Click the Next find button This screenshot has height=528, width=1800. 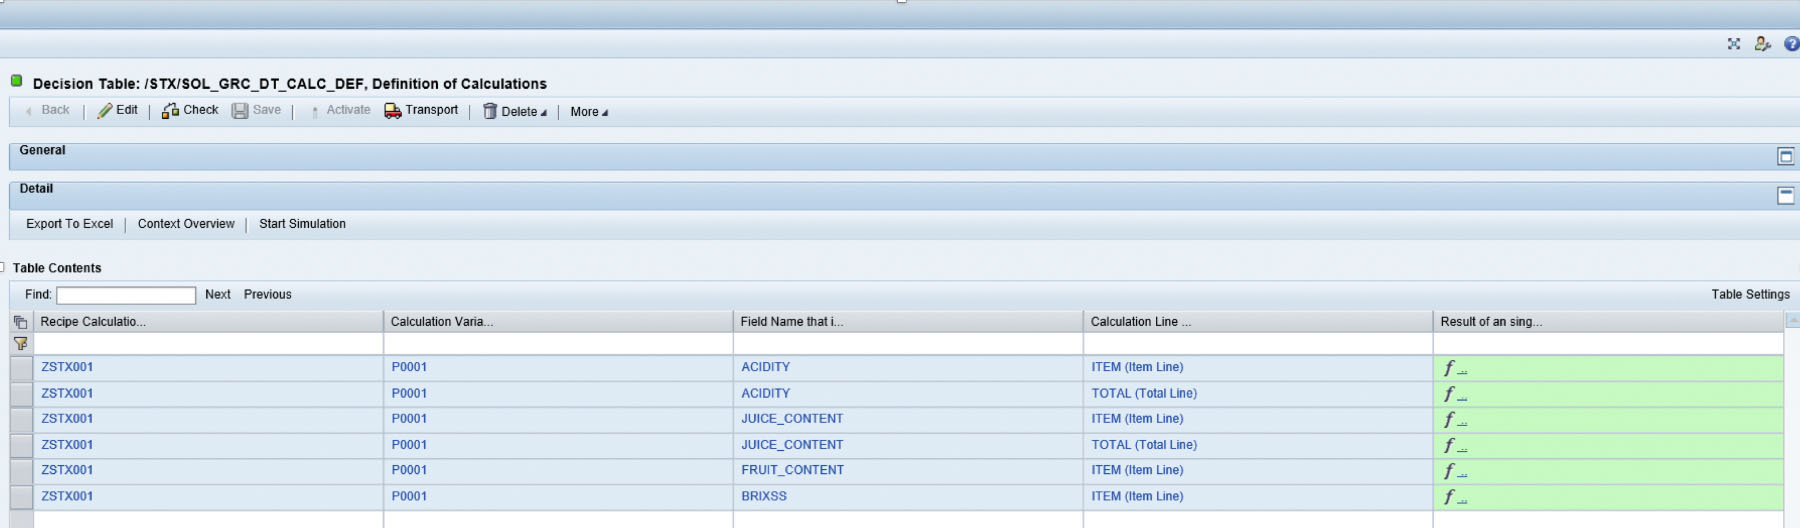coord(217,294)
